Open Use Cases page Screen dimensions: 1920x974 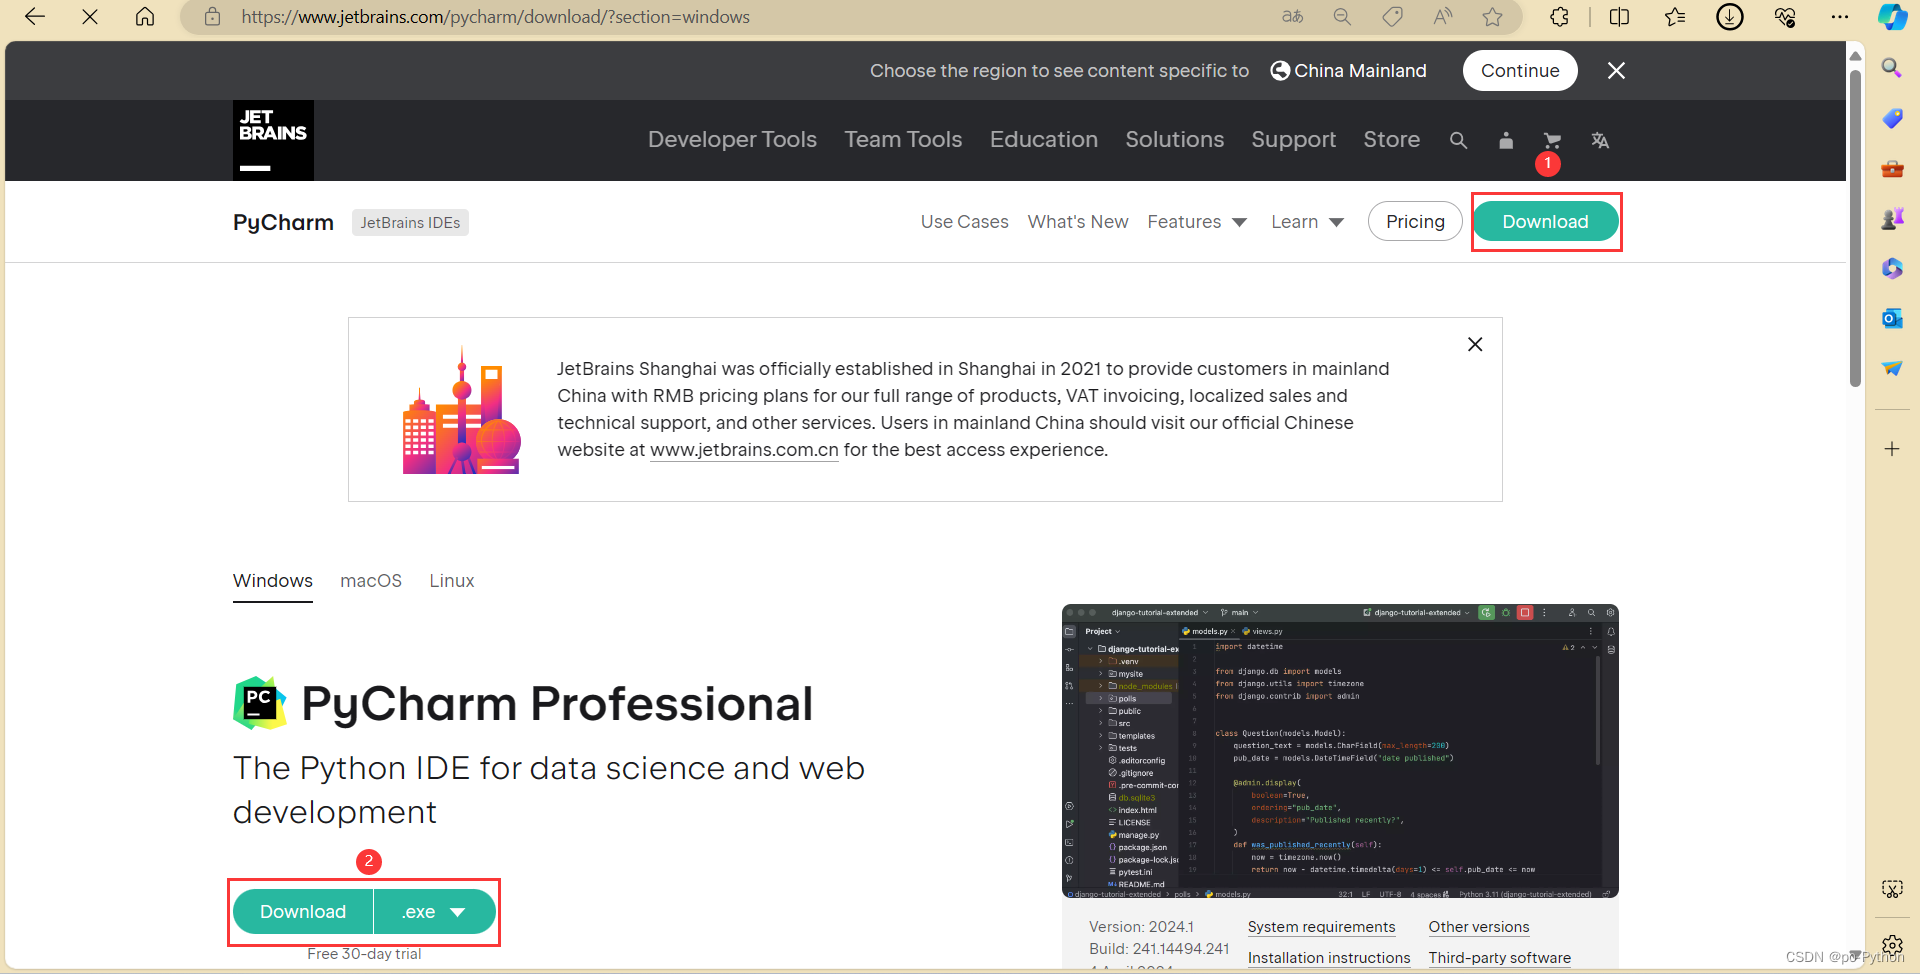pyautogui.click(x=964, y=222)
